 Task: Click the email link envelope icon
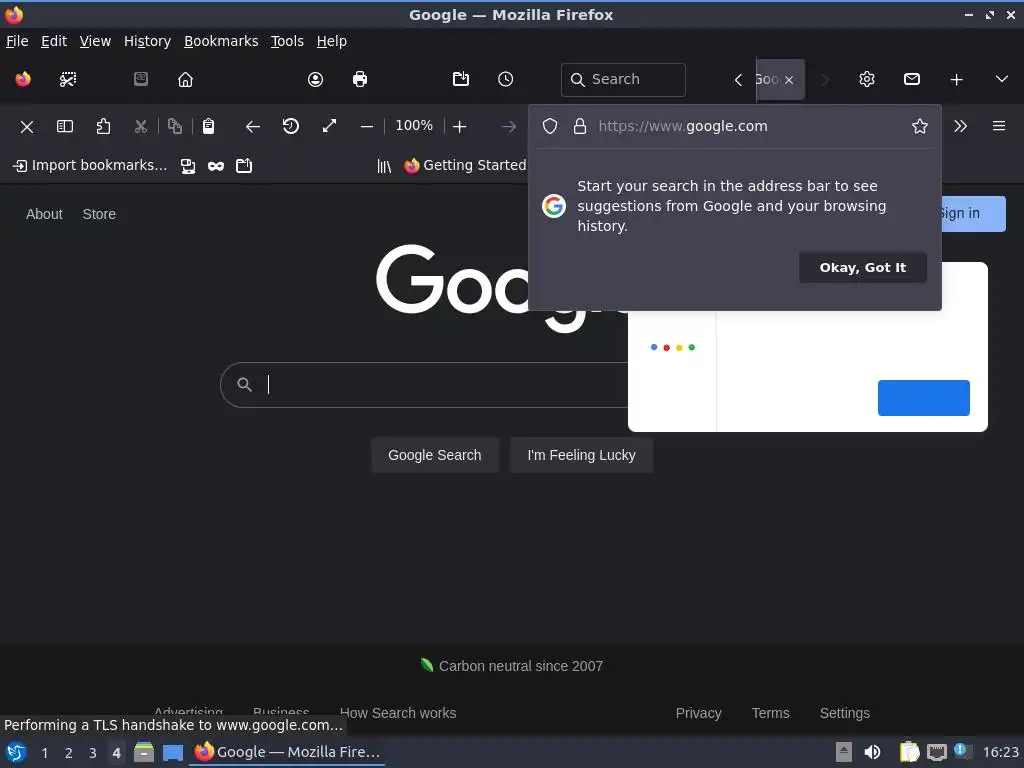pyautogui.click(x=912, y=79)
